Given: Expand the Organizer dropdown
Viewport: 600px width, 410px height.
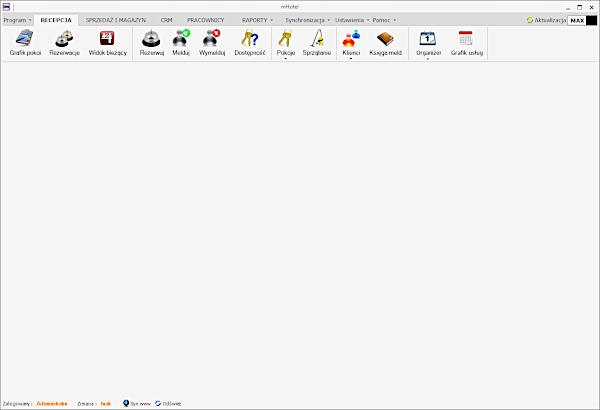Looking at the screenshot, I should 427,59.
